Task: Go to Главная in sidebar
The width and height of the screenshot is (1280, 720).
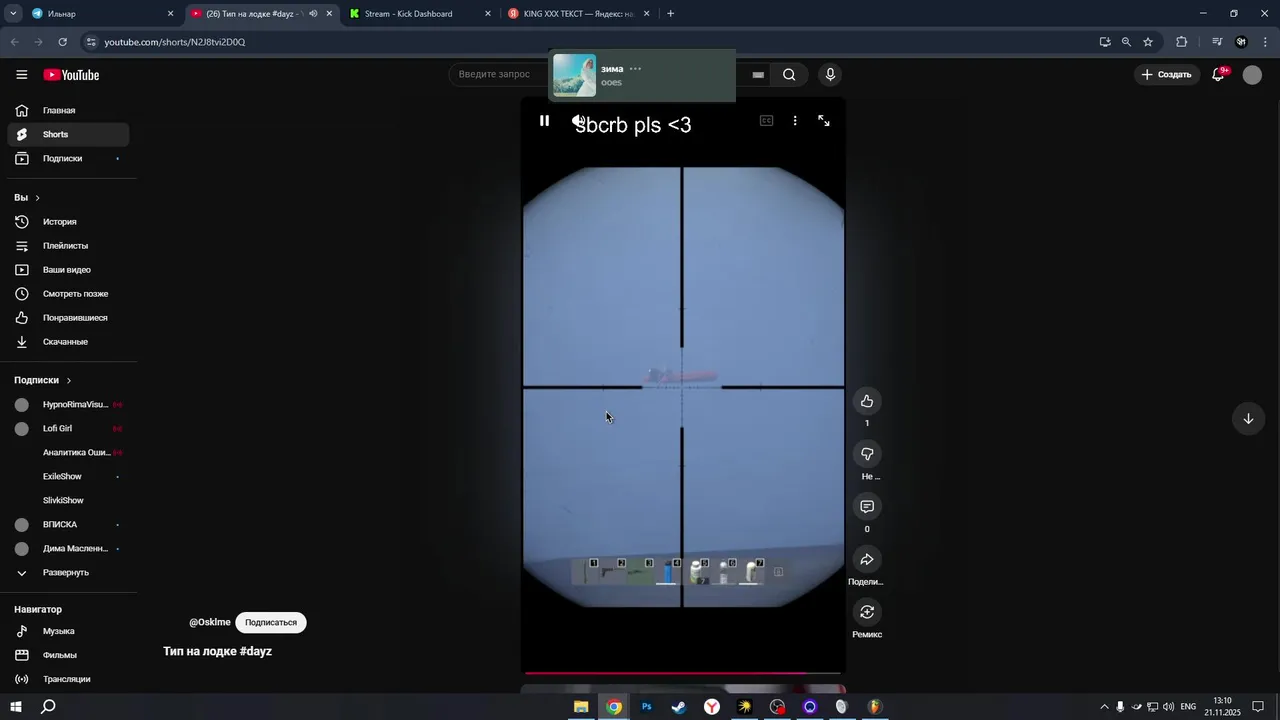Action: coord(68,110)
